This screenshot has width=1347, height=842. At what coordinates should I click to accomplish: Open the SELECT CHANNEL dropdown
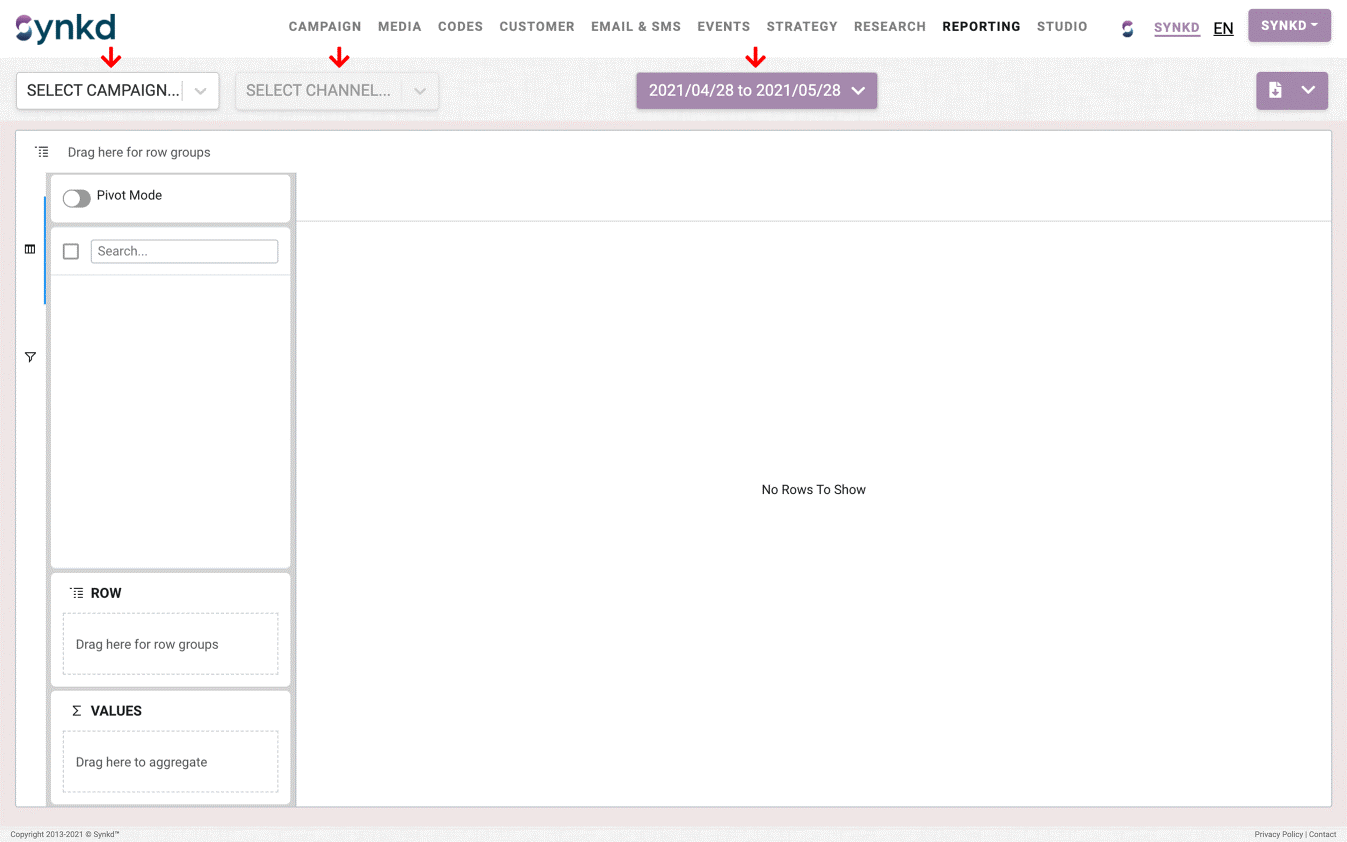coord(337,90)
